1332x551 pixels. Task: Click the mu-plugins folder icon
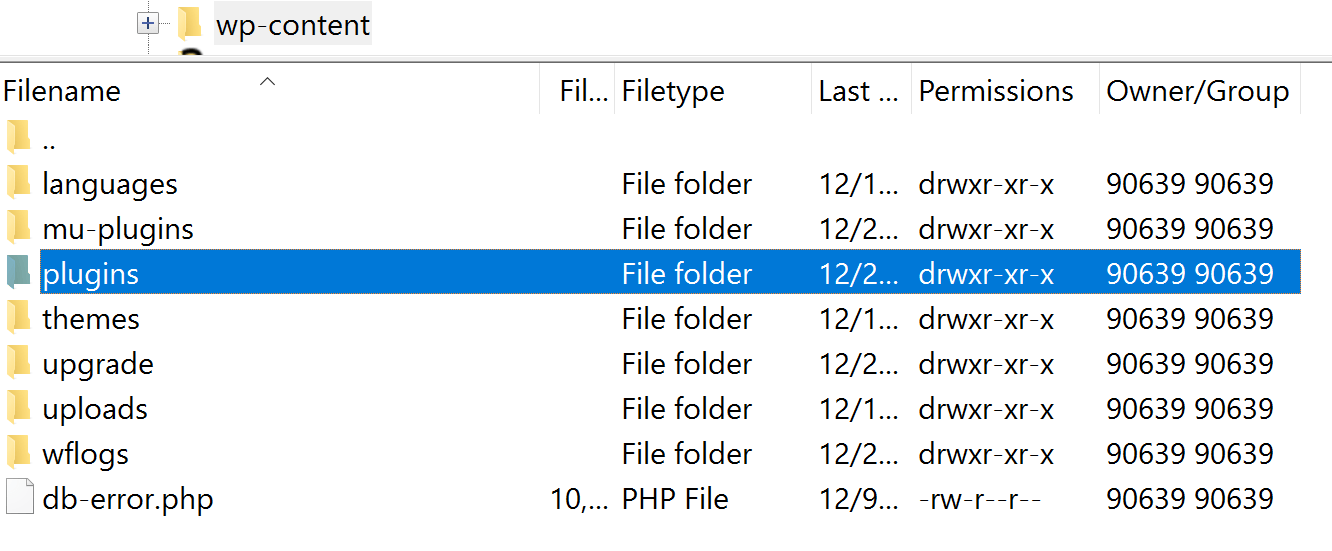19,228
